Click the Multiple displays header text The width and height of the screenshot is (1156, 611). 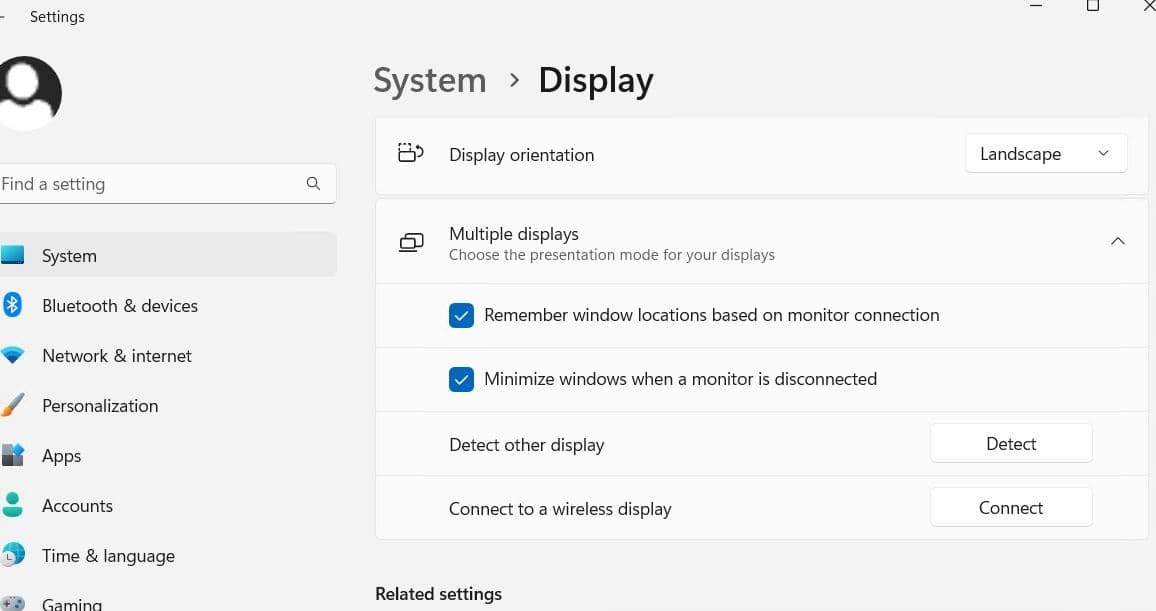pos(514,234)
